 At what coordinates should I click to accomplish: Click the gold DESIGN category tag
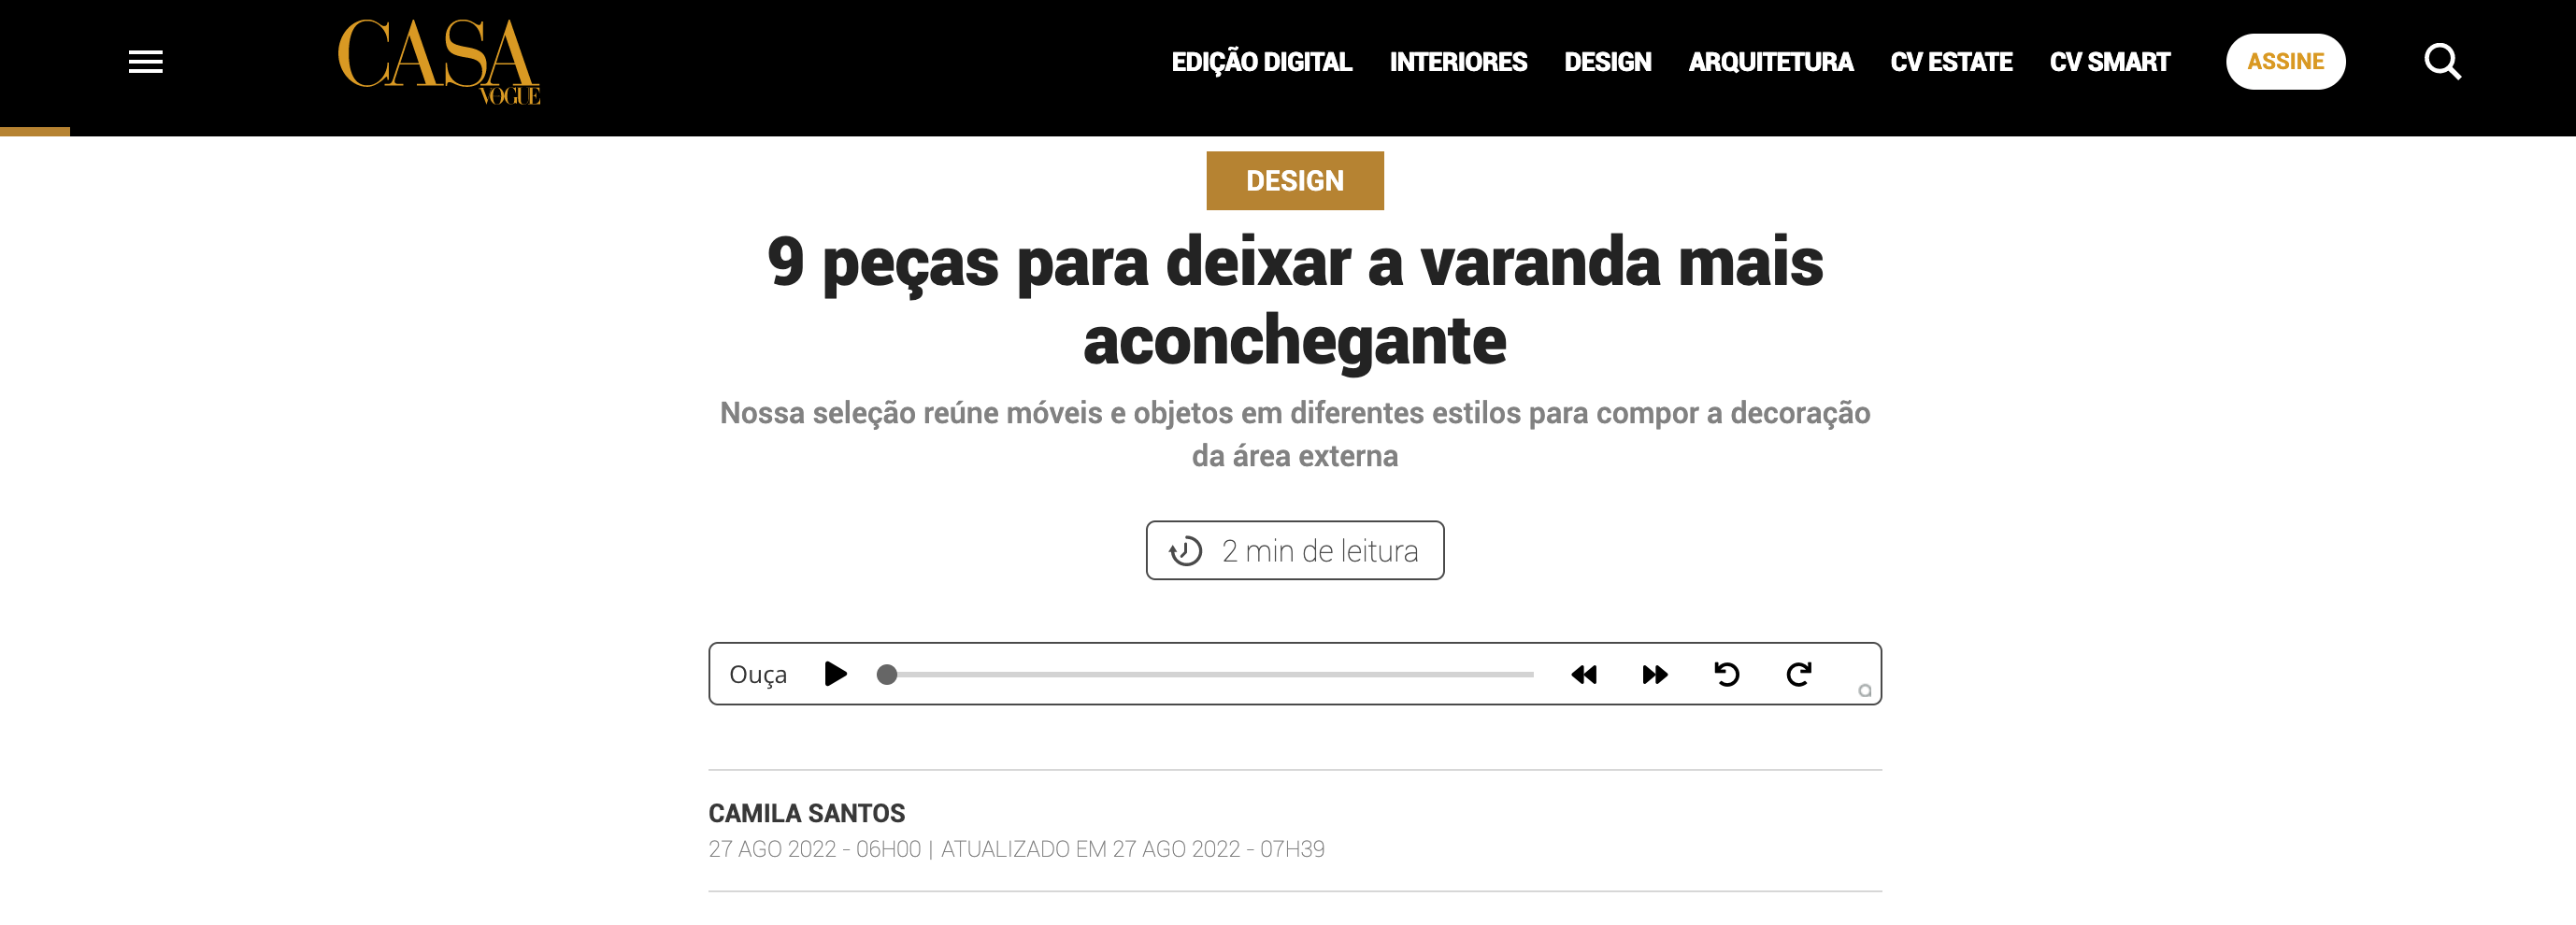[1295, 181]
